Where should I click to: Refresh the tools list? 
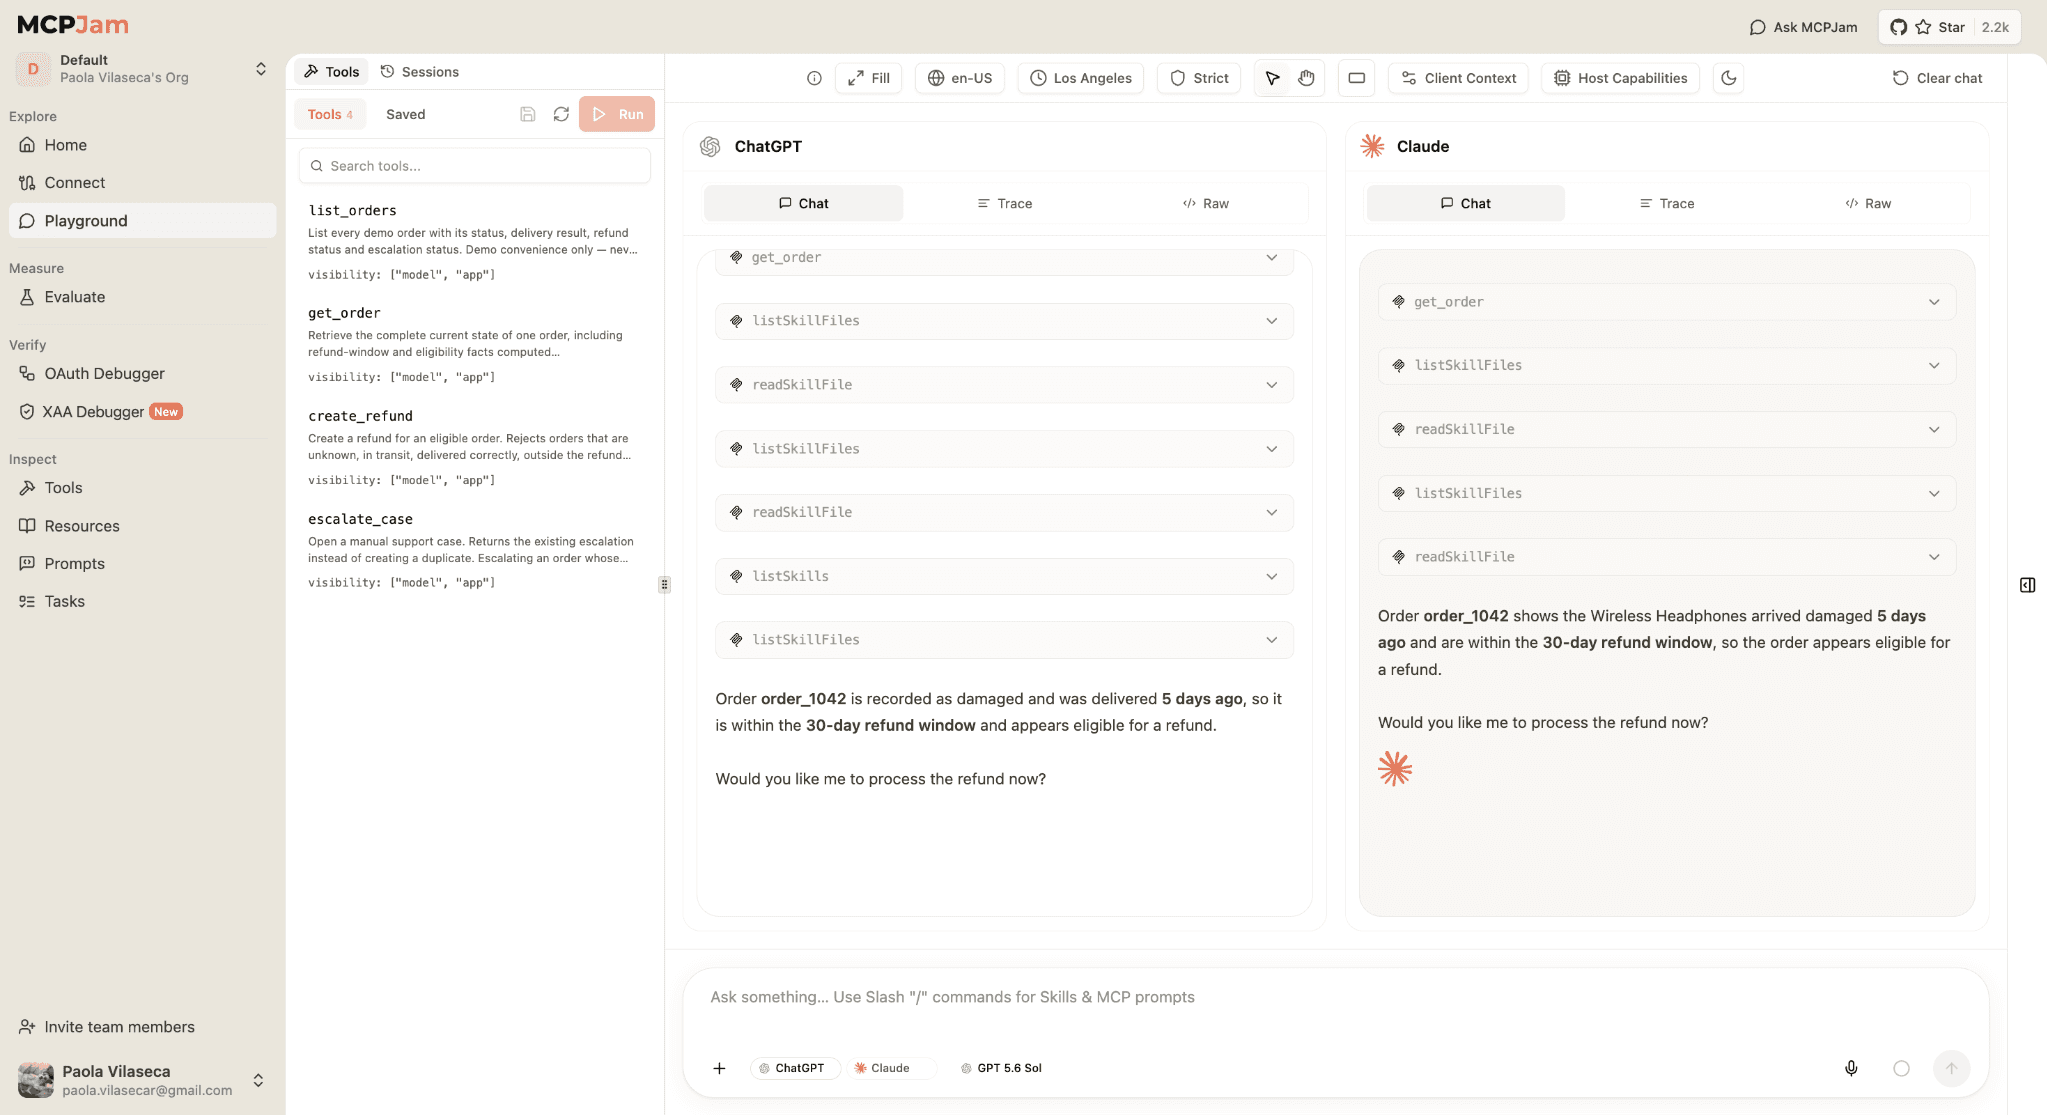point(561,114)
